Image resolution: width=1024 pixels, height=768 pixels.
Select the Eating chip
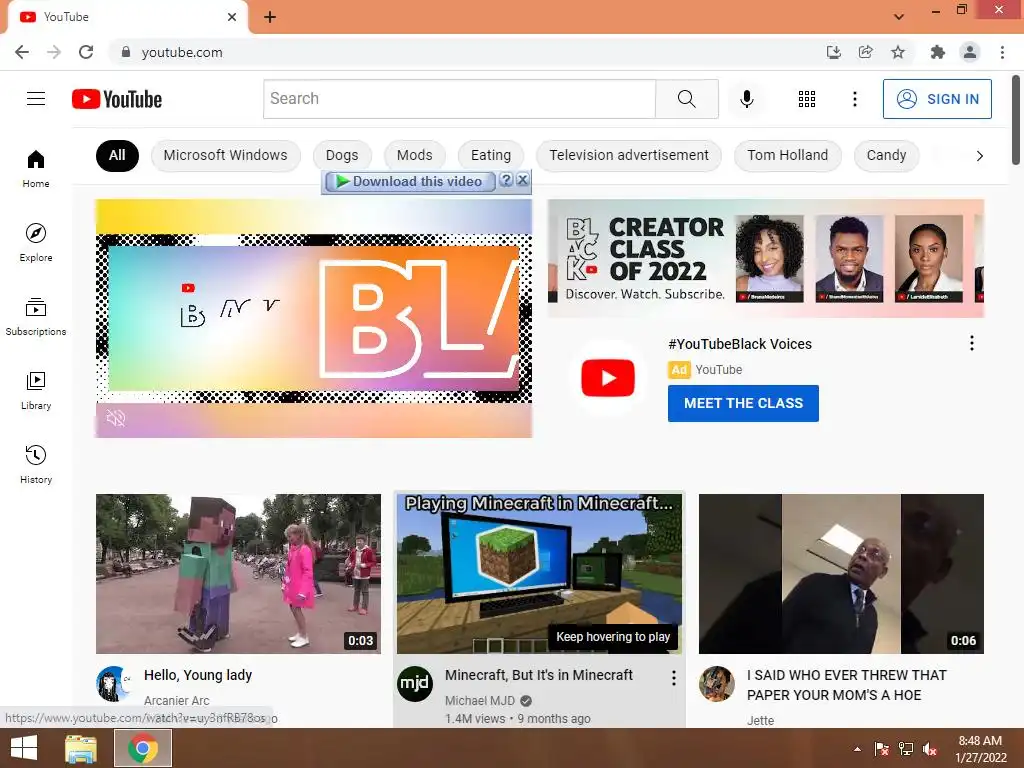[x=491, y=155]
